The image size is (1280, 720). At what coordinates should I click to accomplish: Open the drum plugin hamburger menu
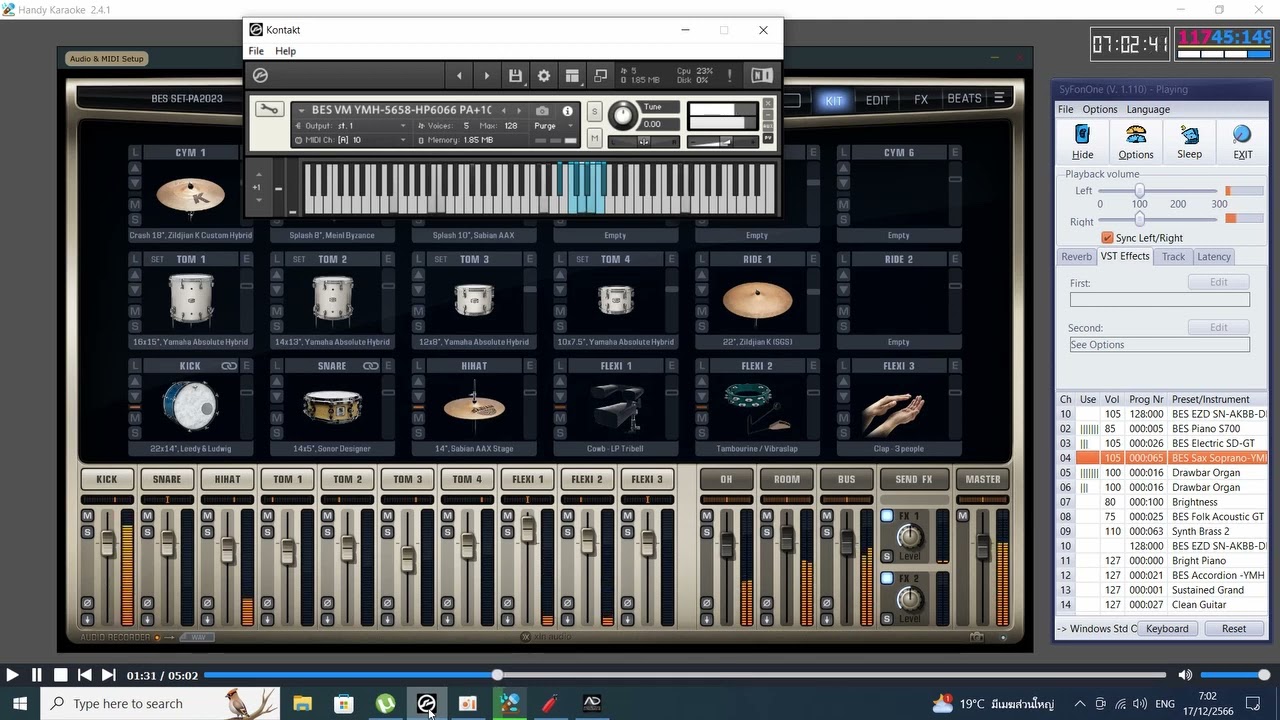(999, 98)
